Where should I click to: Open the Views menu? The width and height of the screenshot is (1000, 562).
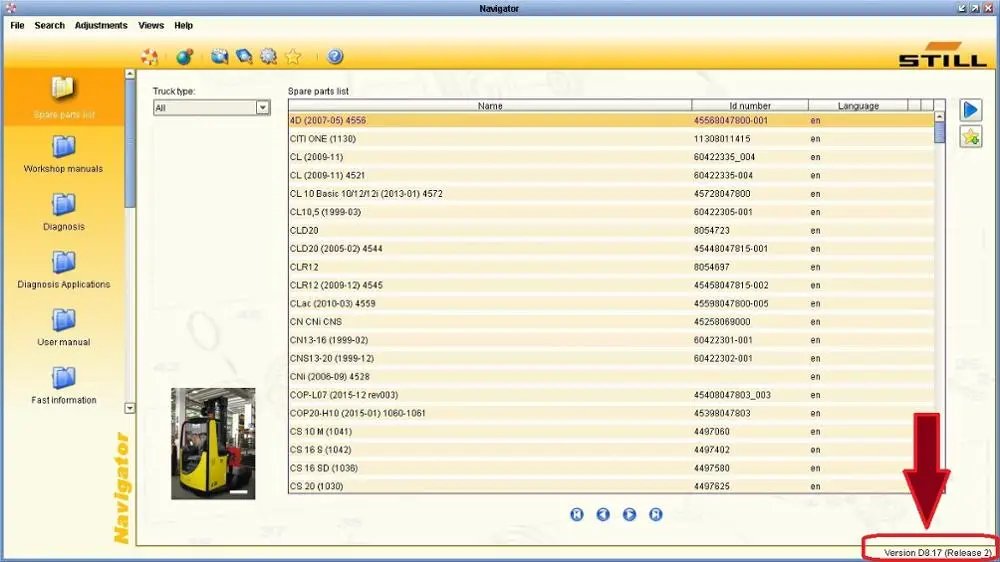coord(151,26)
